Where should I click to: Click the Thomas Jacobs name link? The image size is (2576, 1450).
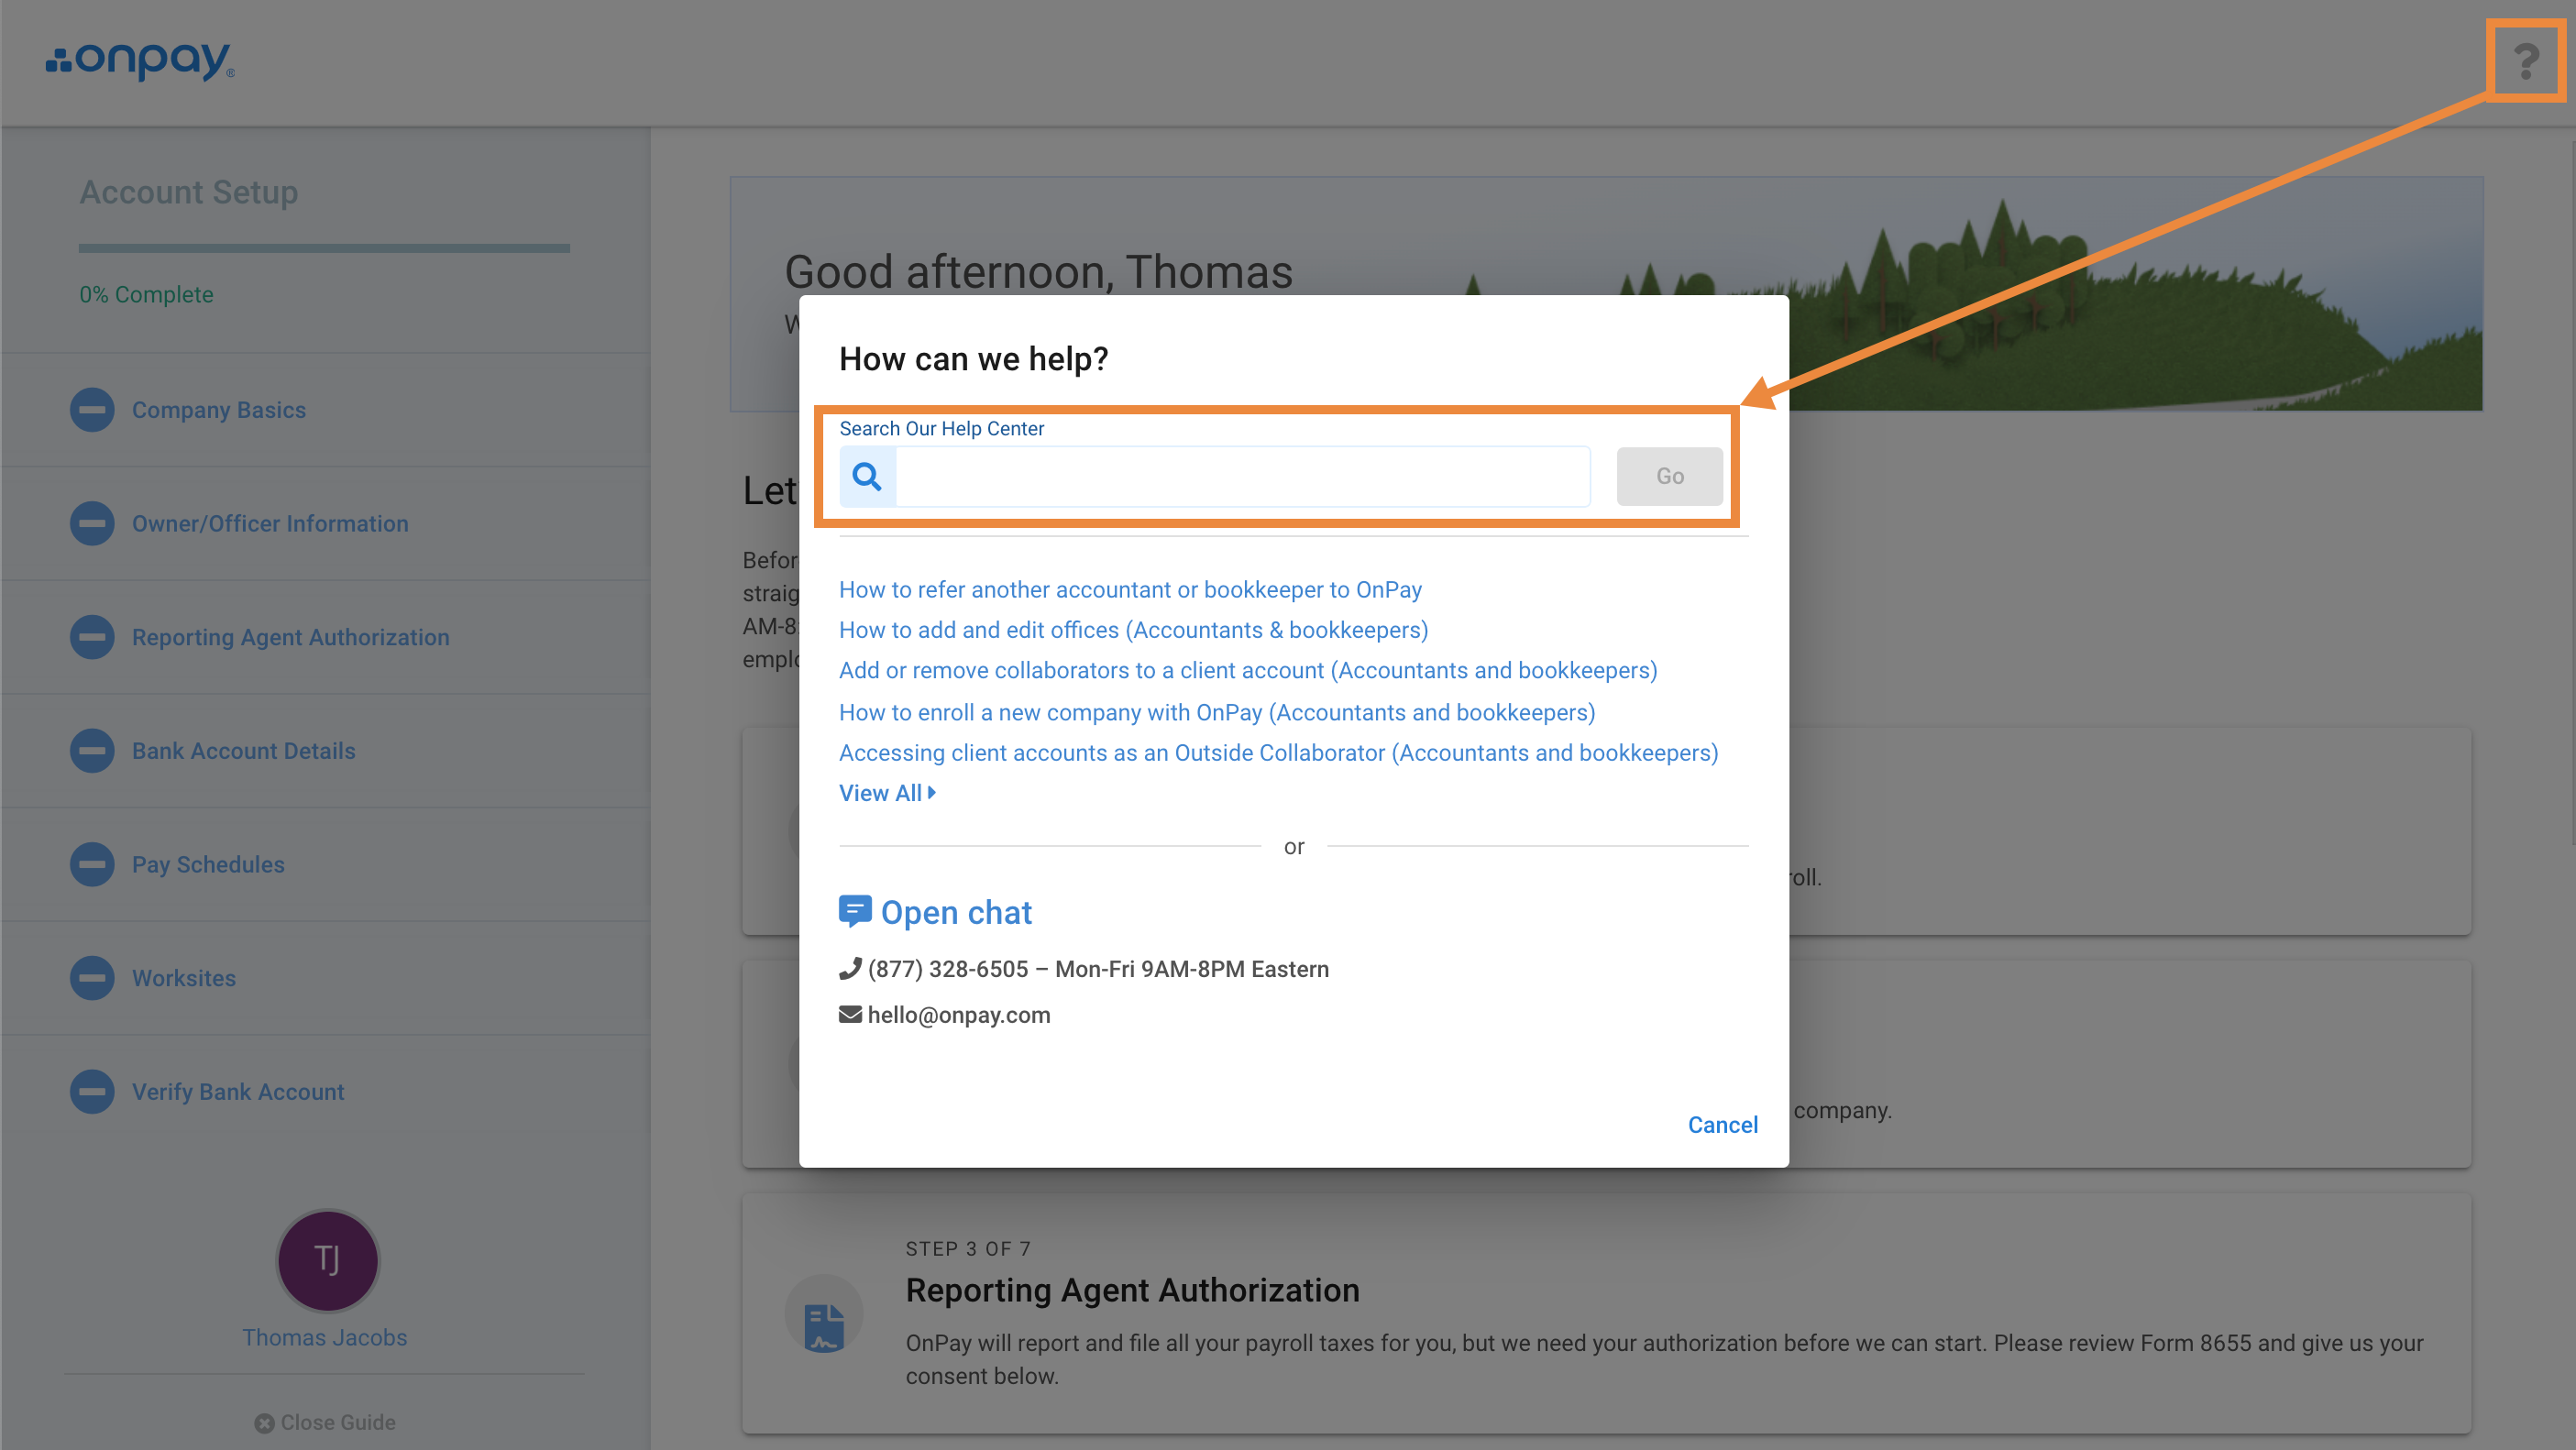tap(324, 1338)
